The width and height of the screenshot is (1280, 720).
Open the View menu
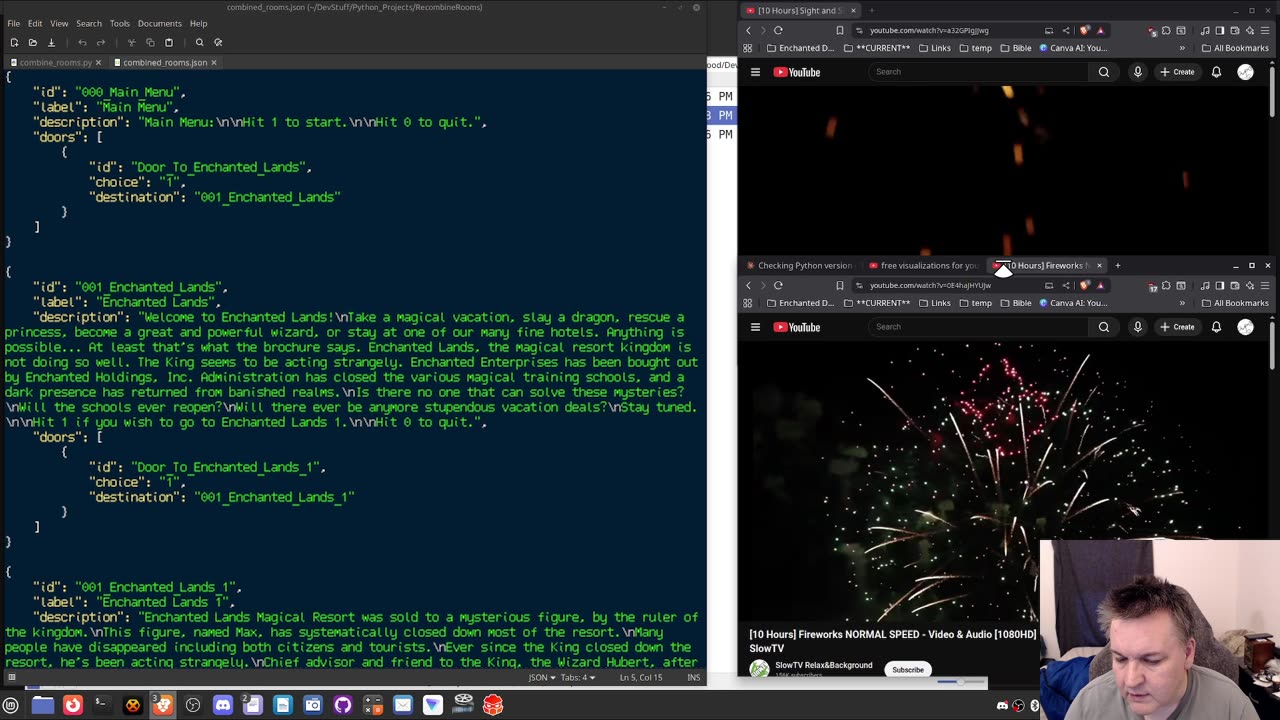pos(59,23)
